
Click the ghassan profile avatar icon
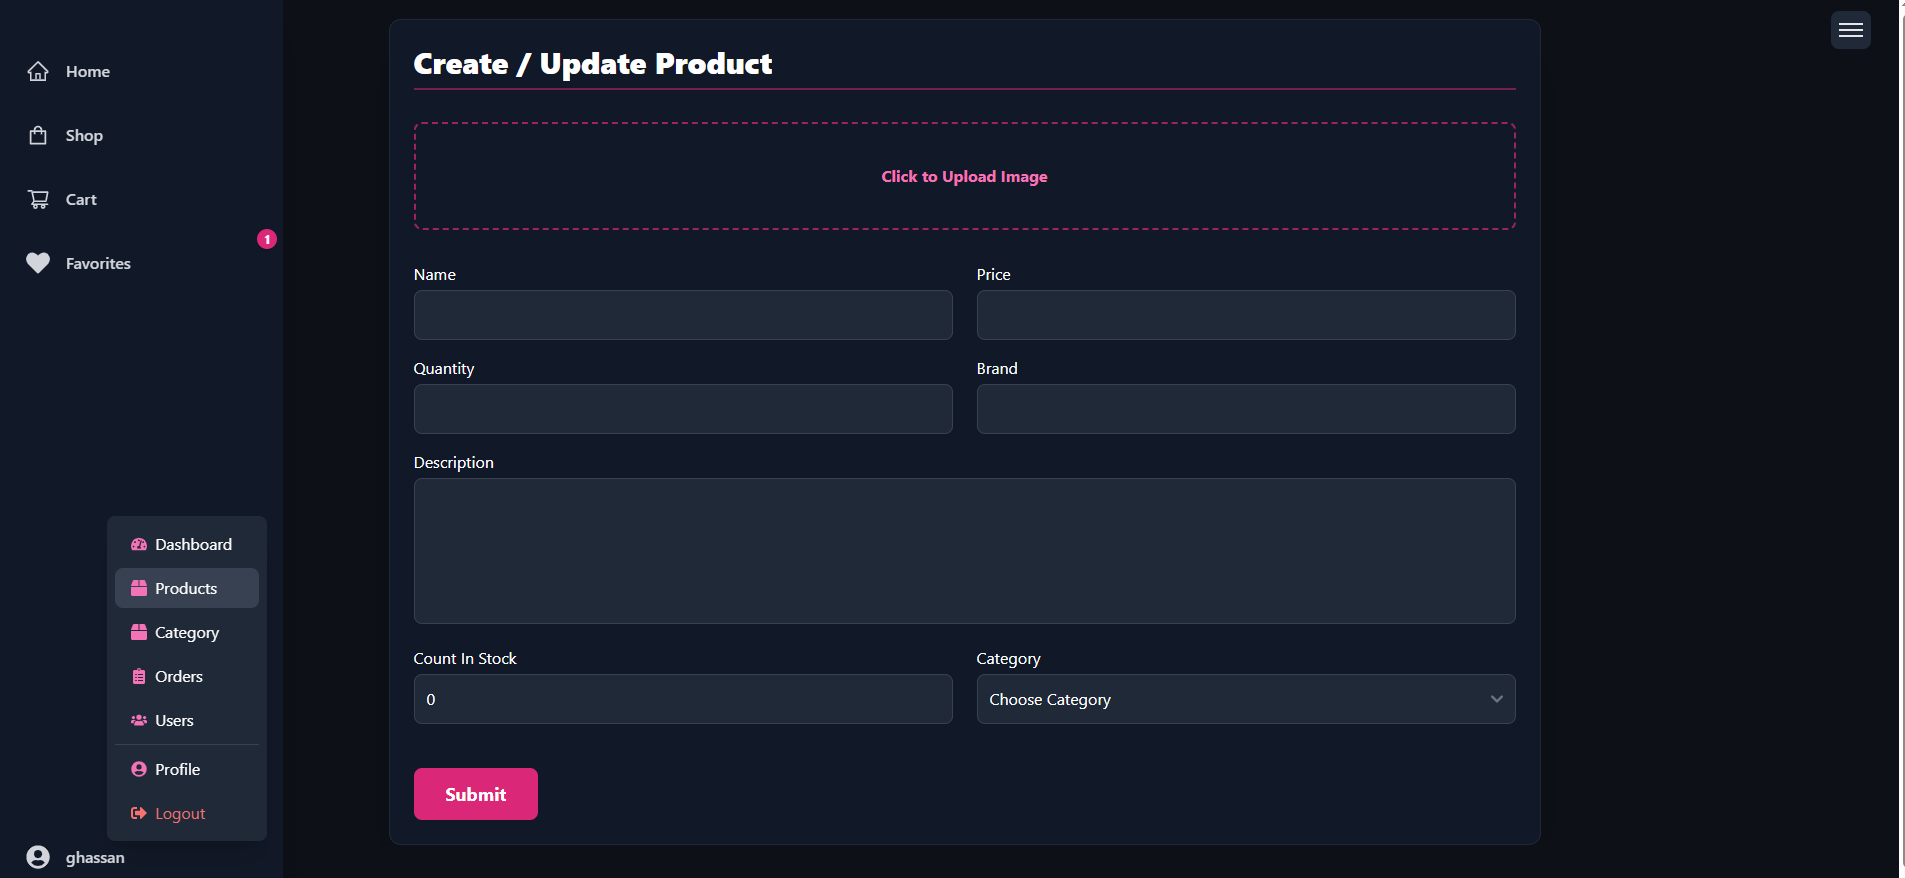(x=38, y=857)
